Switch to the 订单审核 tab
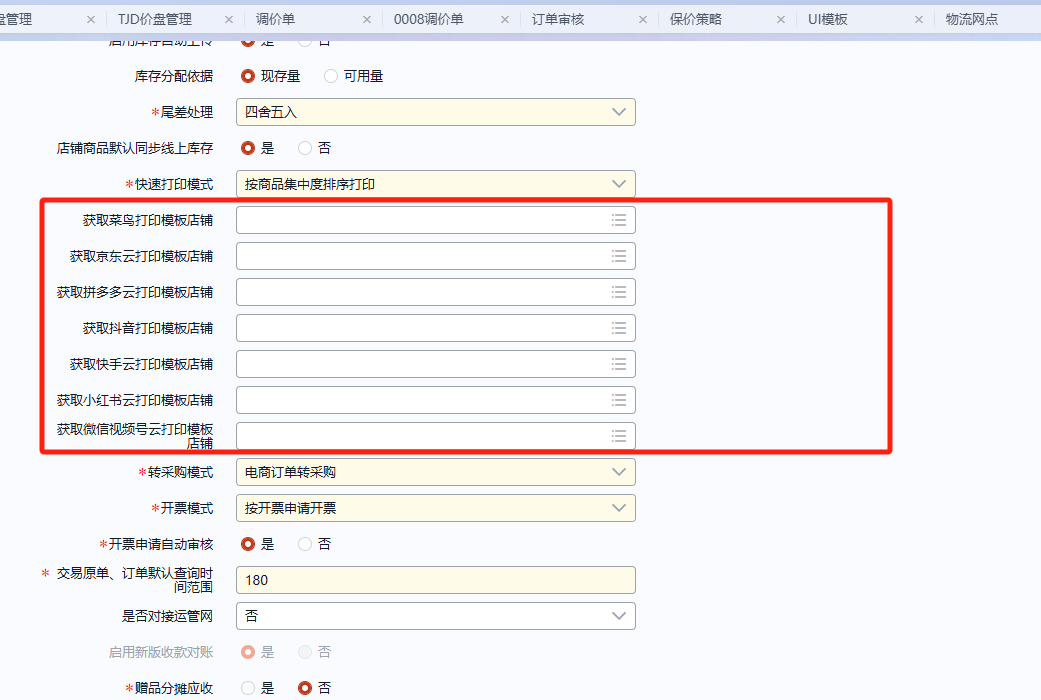 (558, 19)
